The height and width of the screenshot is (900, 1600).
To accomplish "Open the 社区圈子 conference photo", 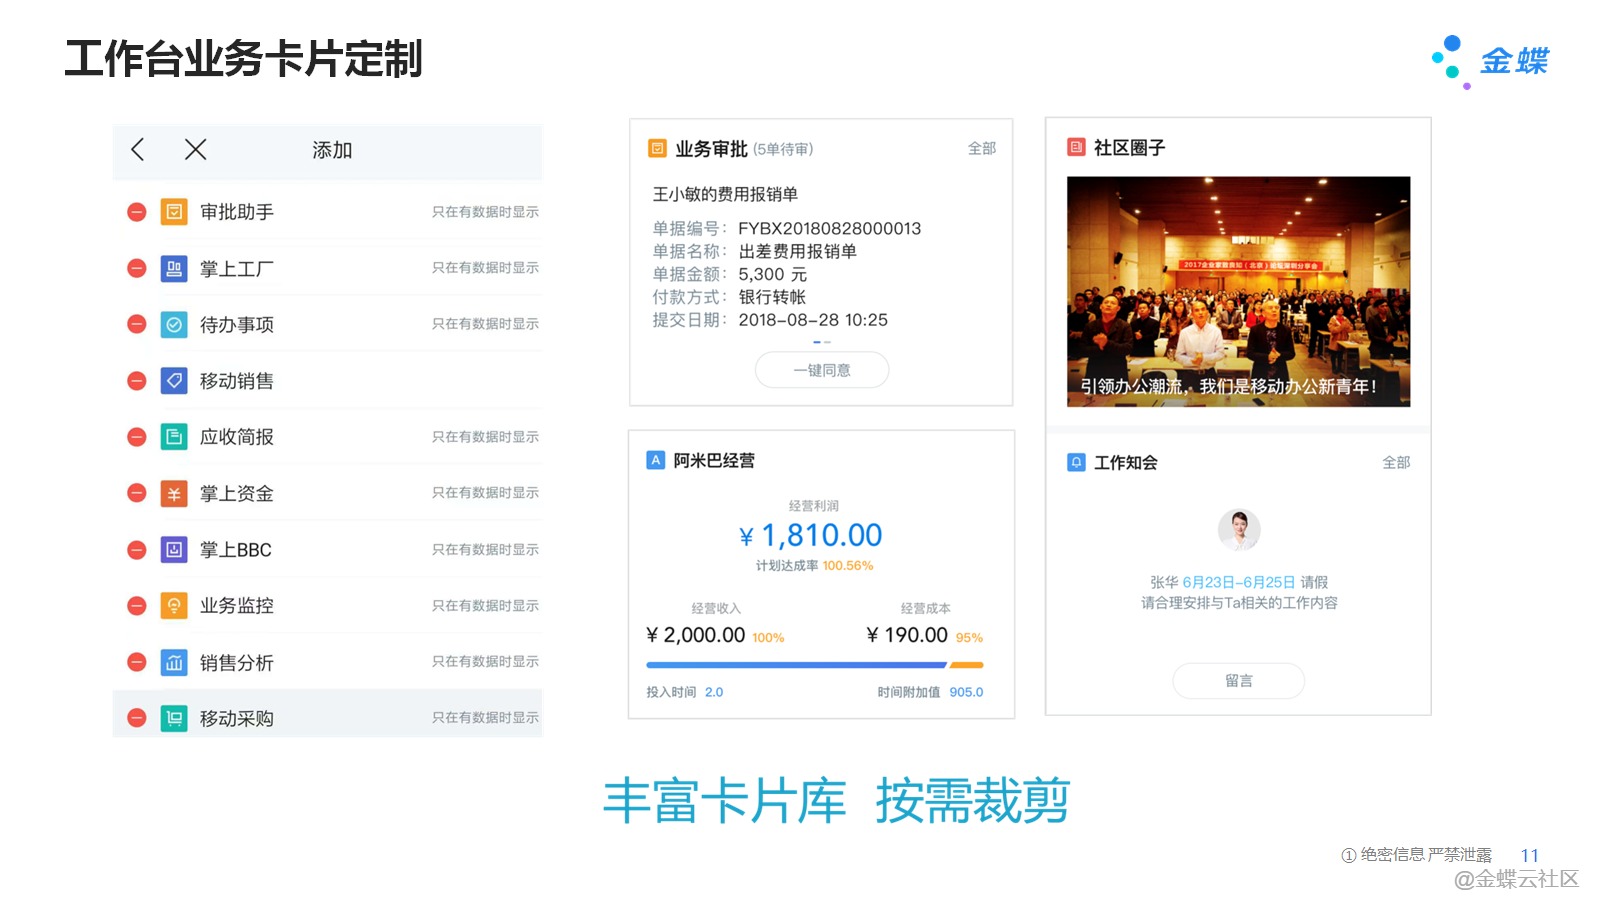I will coord(1238,291).
